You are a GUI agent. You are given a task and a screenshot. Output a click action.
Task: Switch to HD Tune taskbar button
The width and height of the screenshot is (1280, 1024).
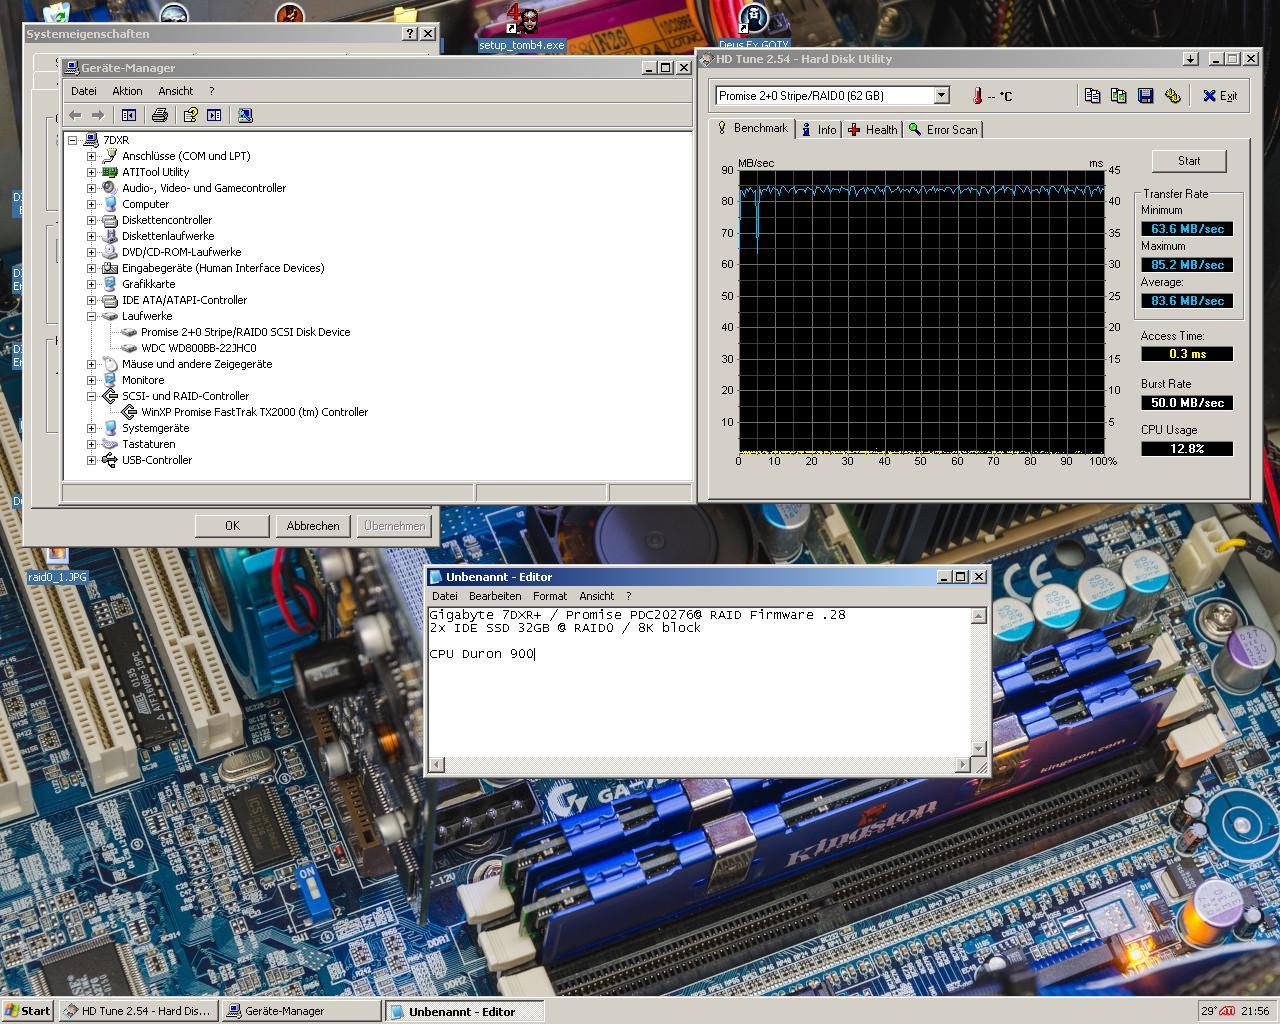coord(138,1011)
